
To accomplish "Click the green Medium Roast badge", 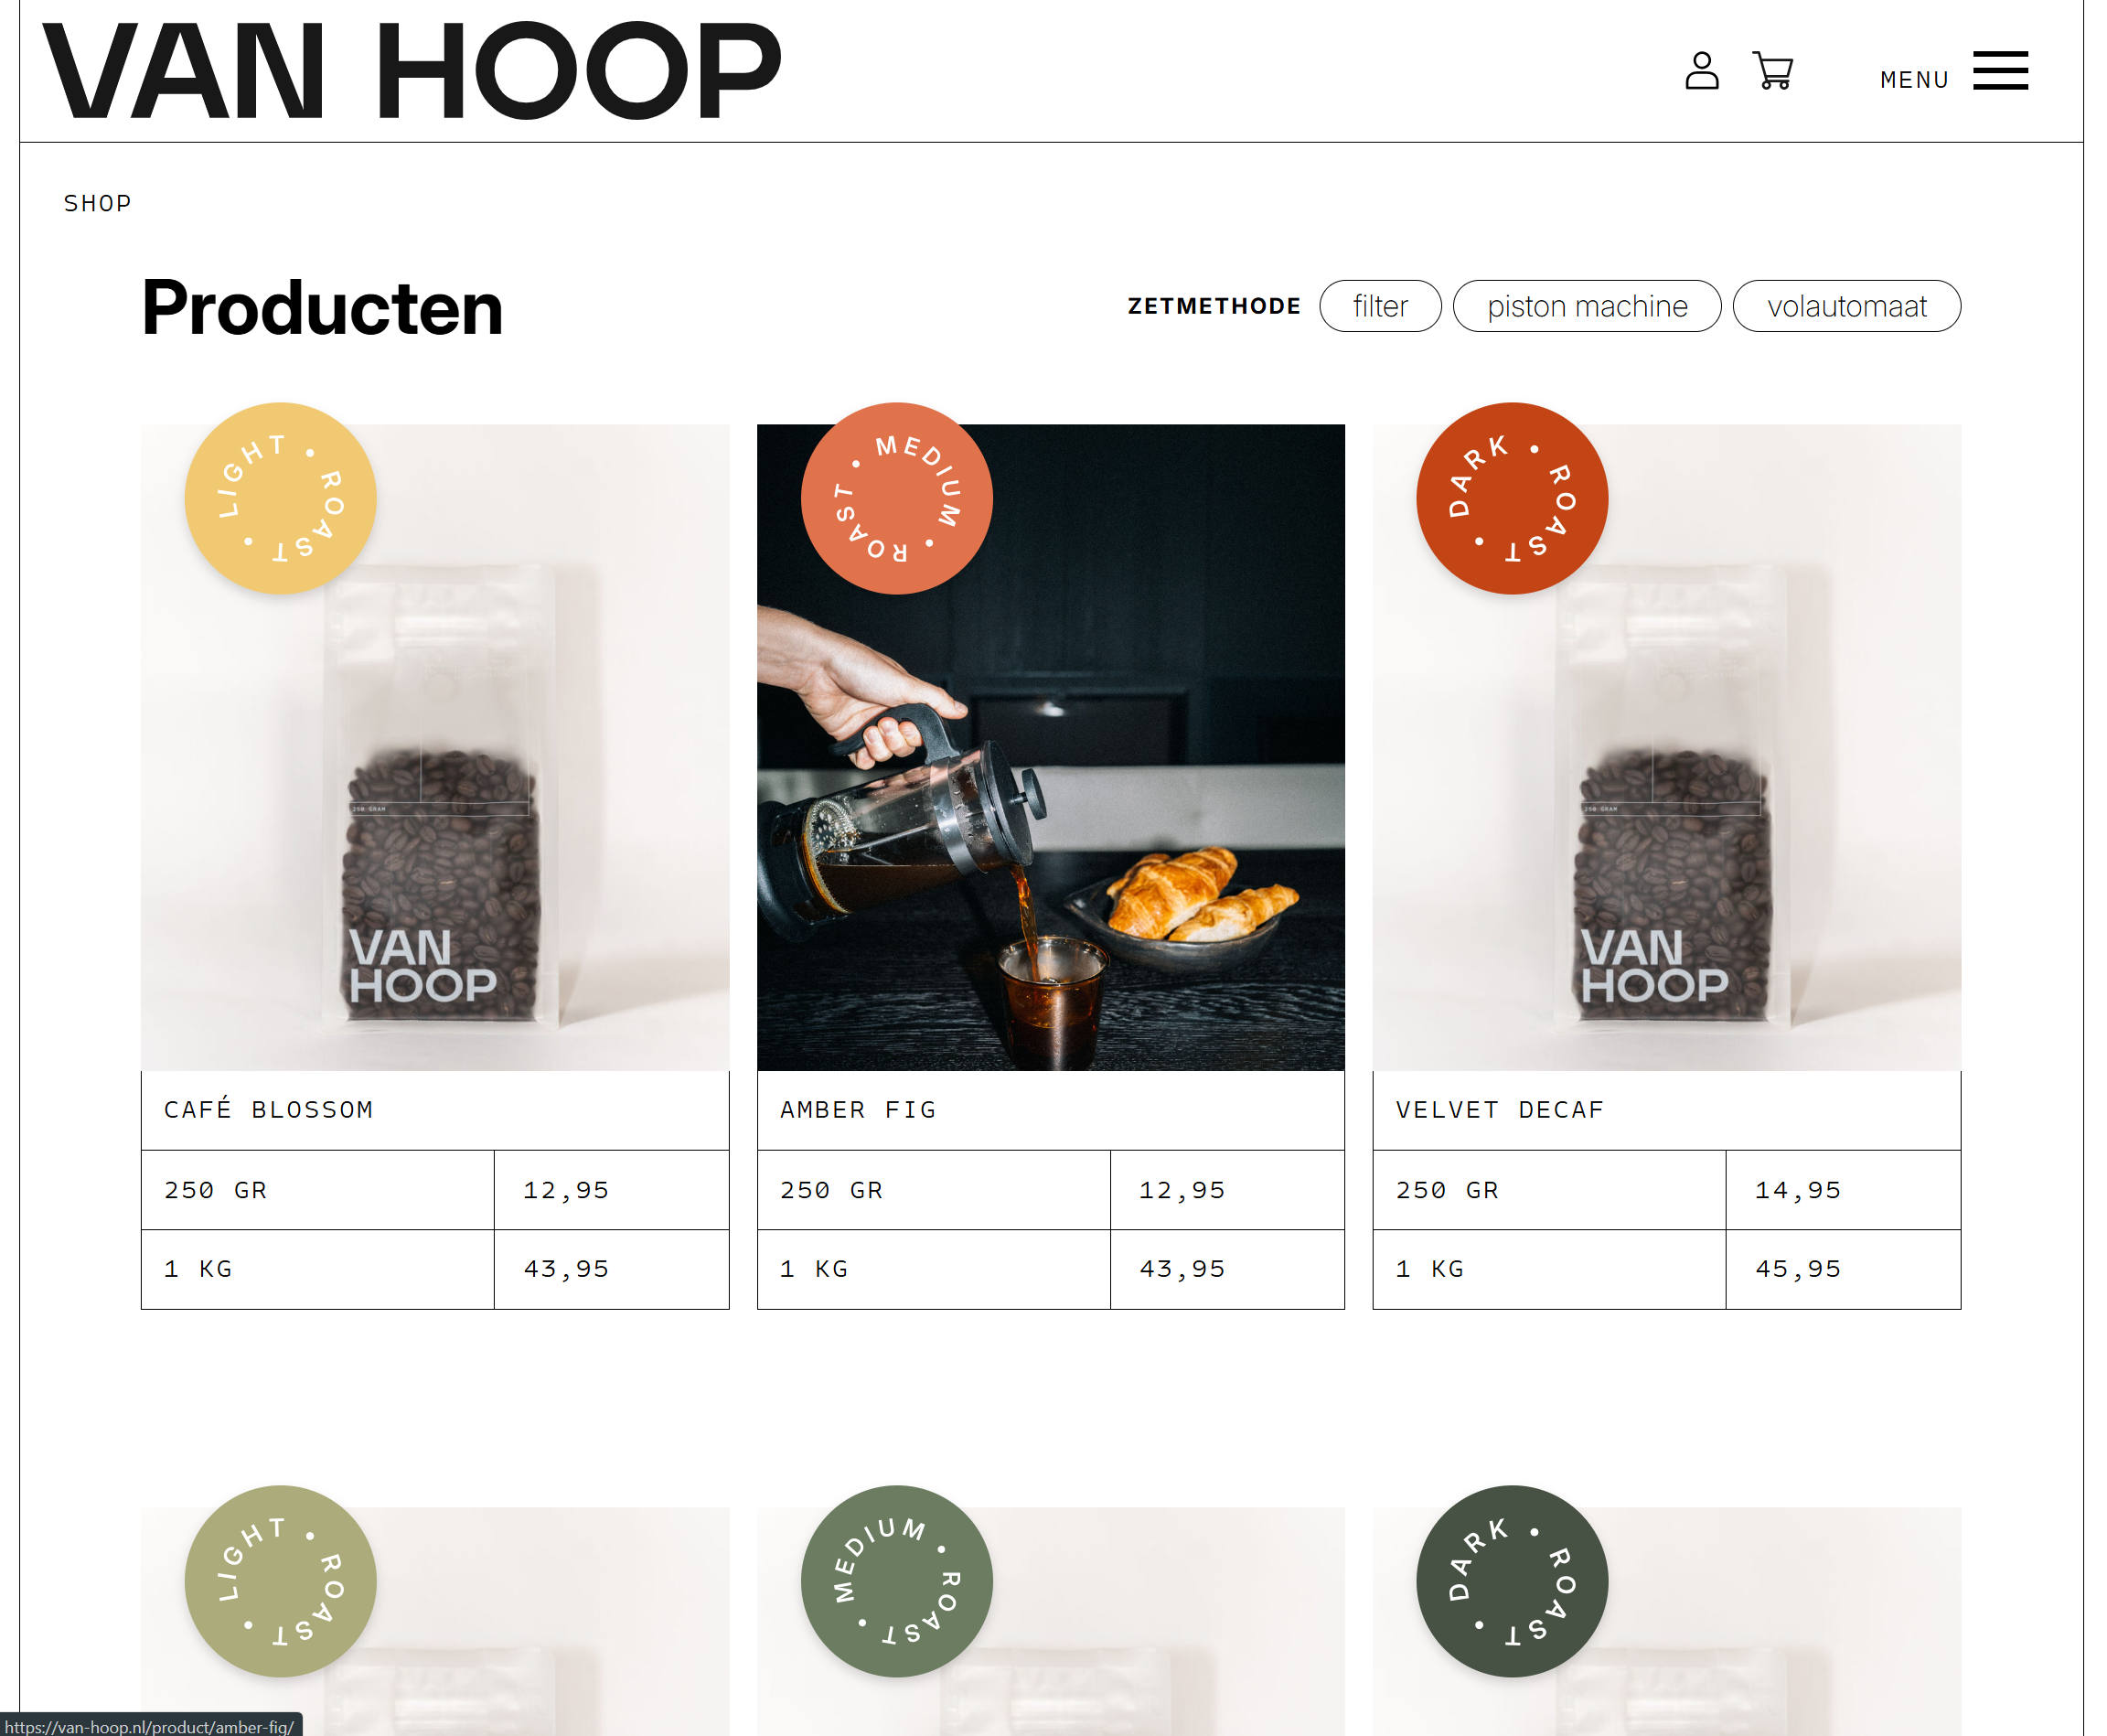I will point(896,1581).
